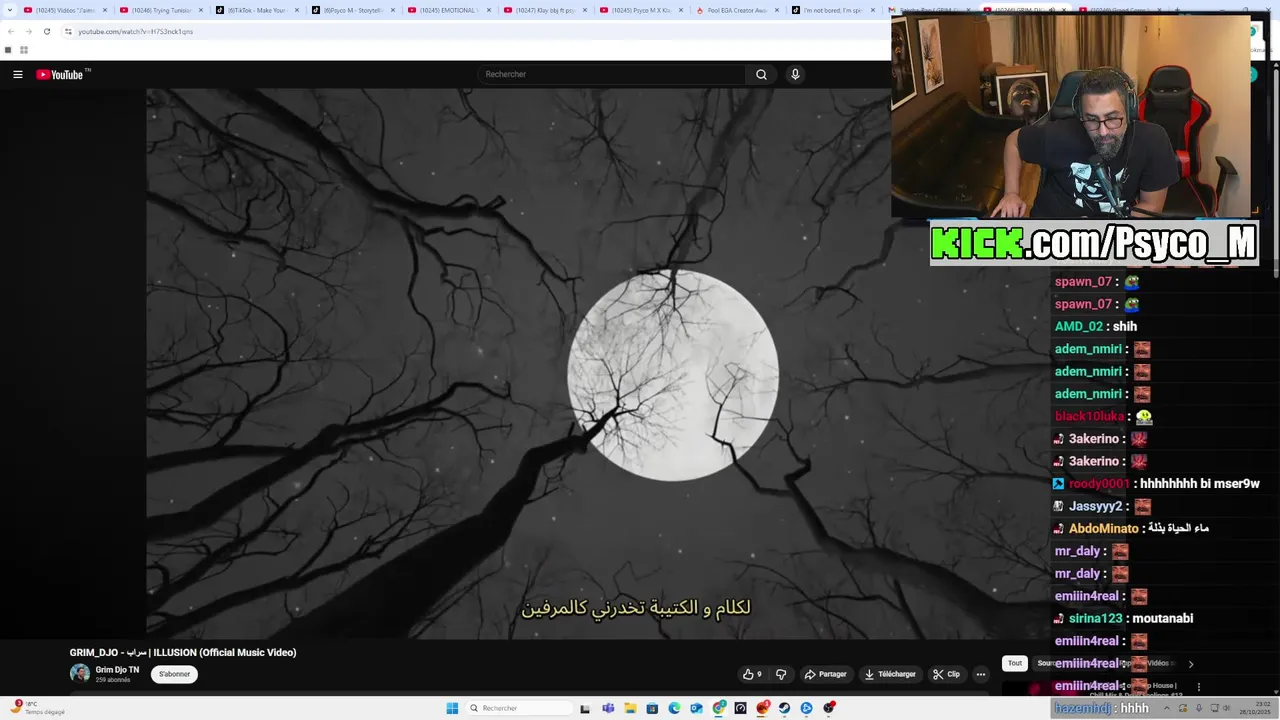Click chat user name "sirina123"
Image resolution: width=1280 pixels, height=720 pixels.
coord(1096,618)
